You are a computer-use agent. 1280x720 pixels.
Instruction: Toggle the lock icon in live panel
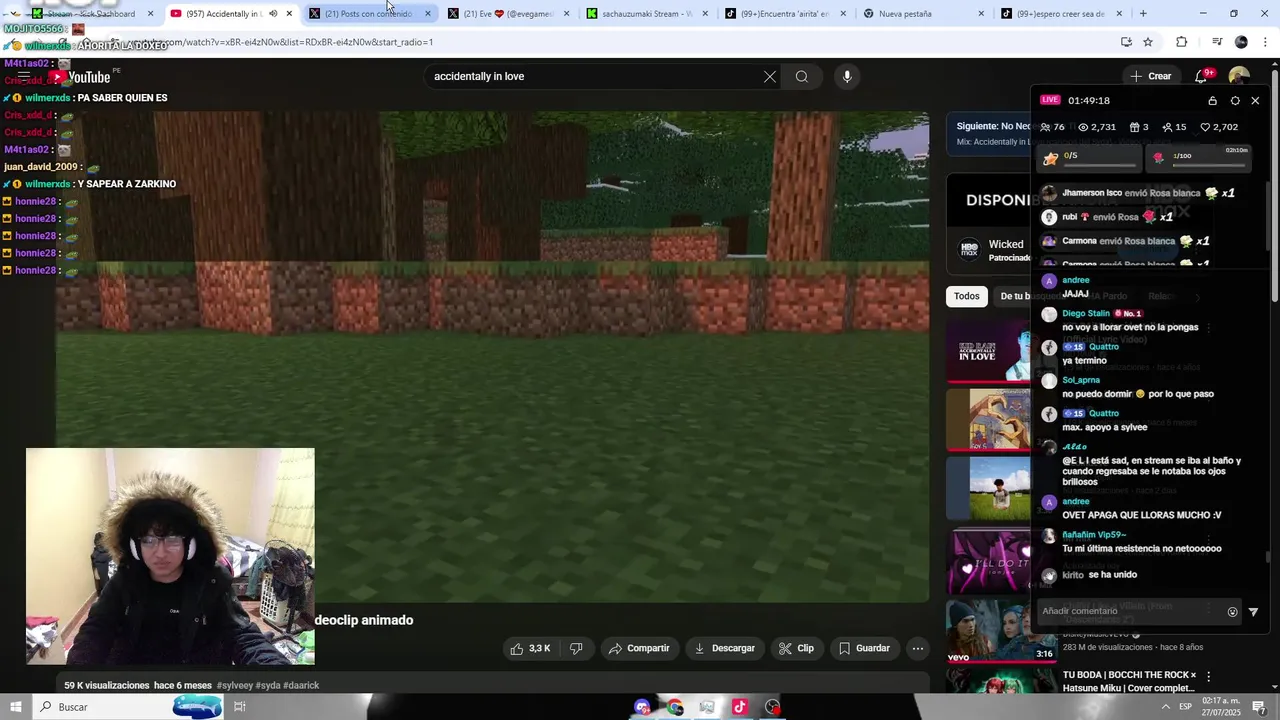(1212, 101)
